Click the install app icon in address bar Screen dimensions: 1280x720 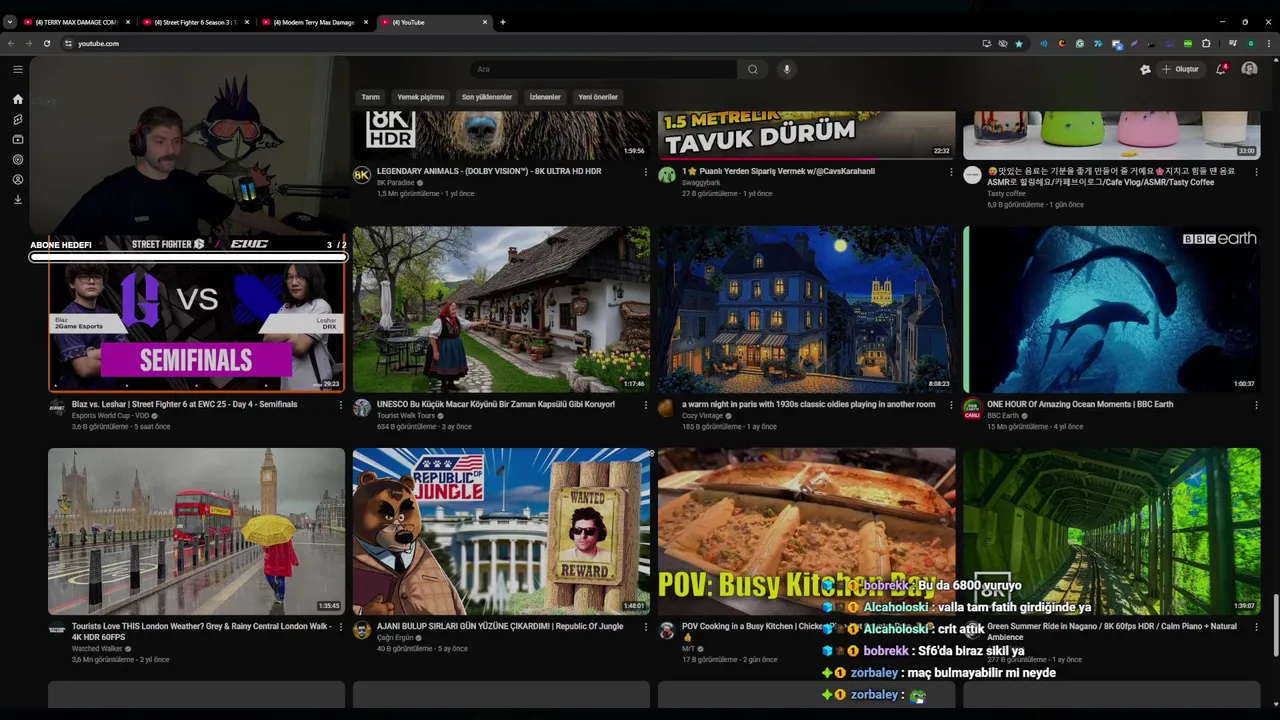[x=987, y=43]
